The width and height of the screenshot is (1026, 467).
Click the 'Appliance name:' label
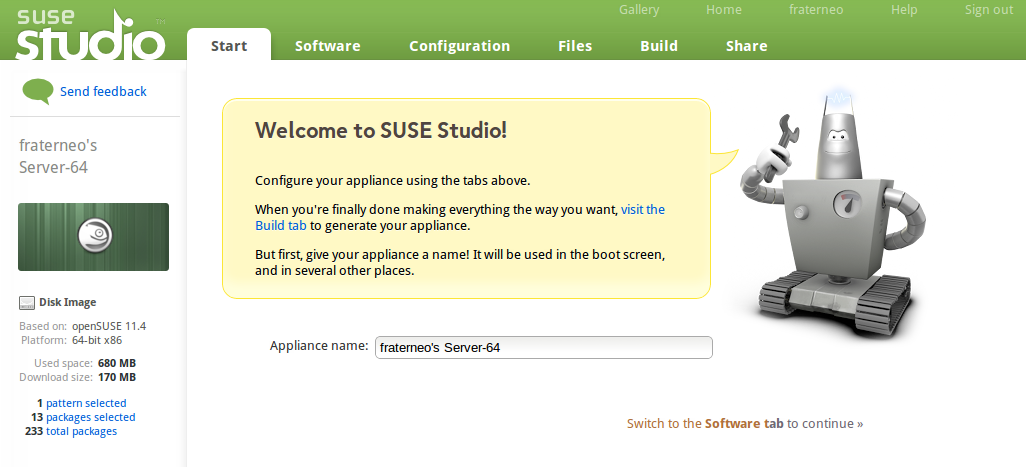tap(319, 345)
